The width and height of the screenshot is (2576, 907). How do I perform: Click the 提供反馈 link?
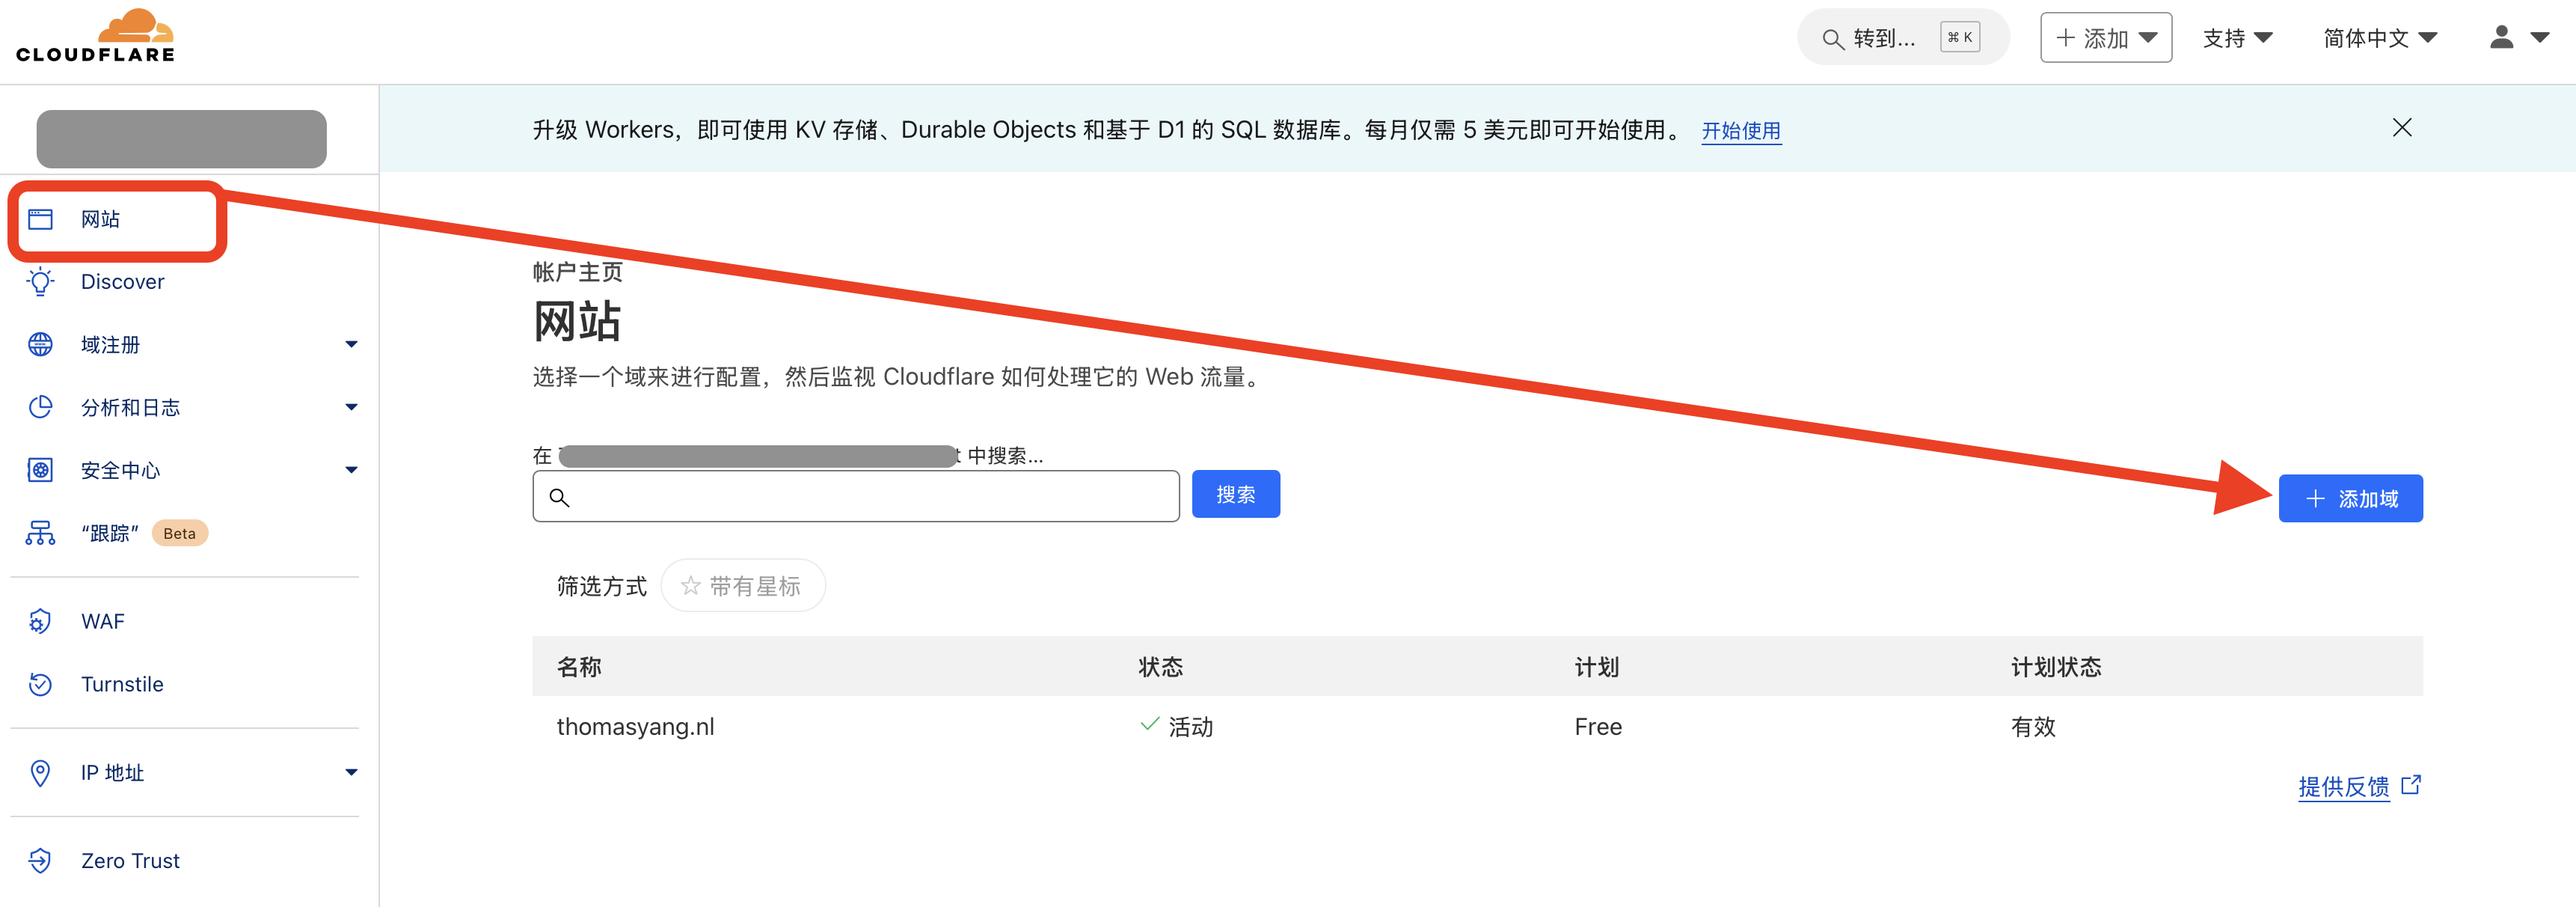(x=2343, y=786)
